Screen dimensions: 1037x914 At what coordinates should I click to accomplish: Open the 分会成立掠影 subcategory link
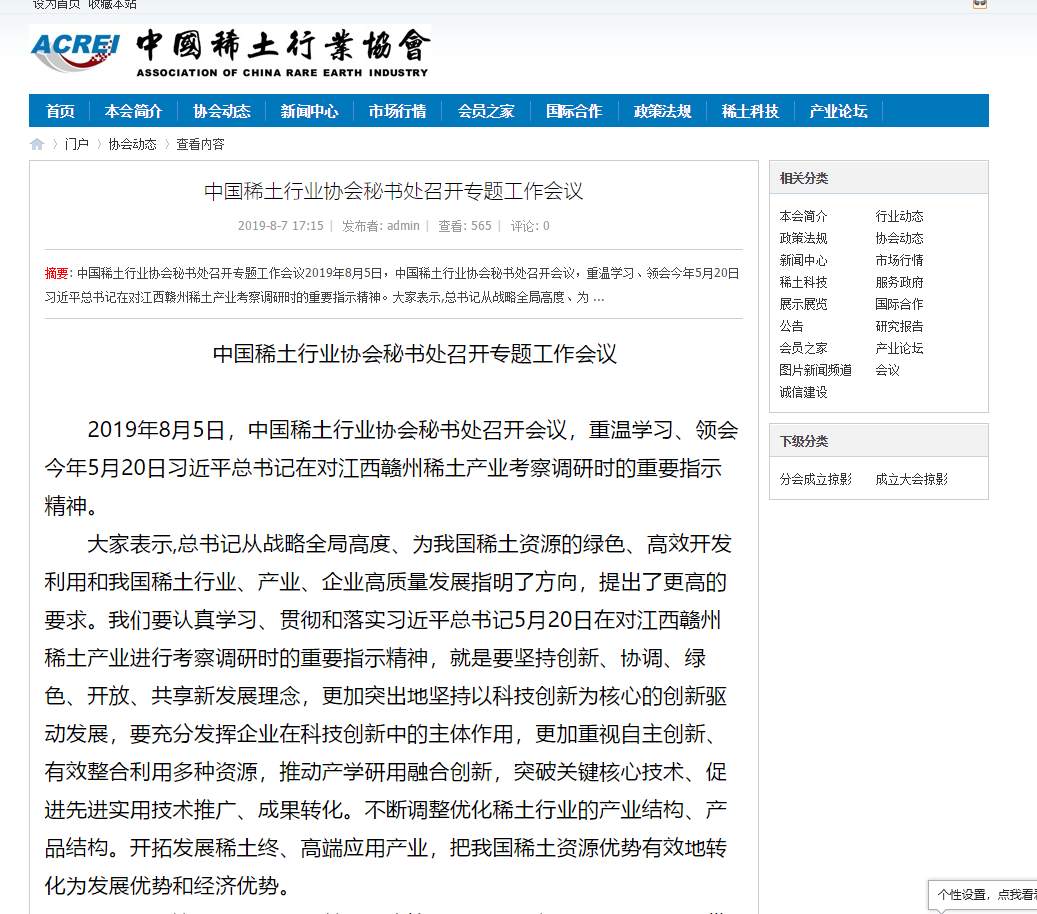click(x=815, y=479)
